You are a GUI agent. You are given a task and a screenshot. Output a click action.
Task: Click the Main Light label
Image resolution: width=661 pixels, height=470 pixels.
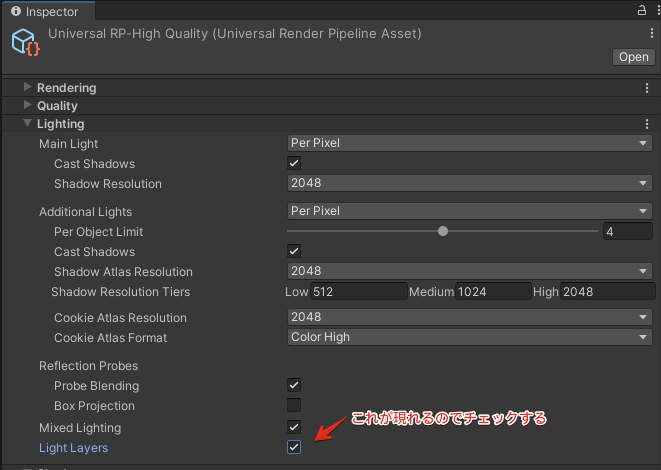pos(68,144)
